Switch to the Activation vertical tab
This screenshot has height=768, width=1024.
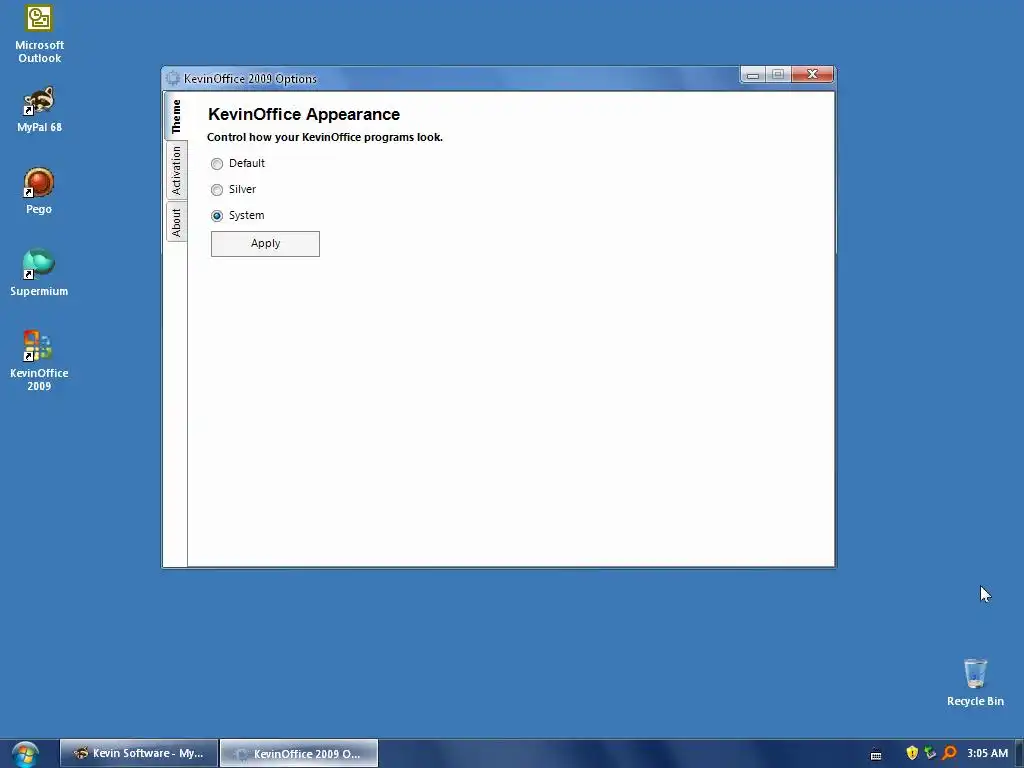[176, 170]
